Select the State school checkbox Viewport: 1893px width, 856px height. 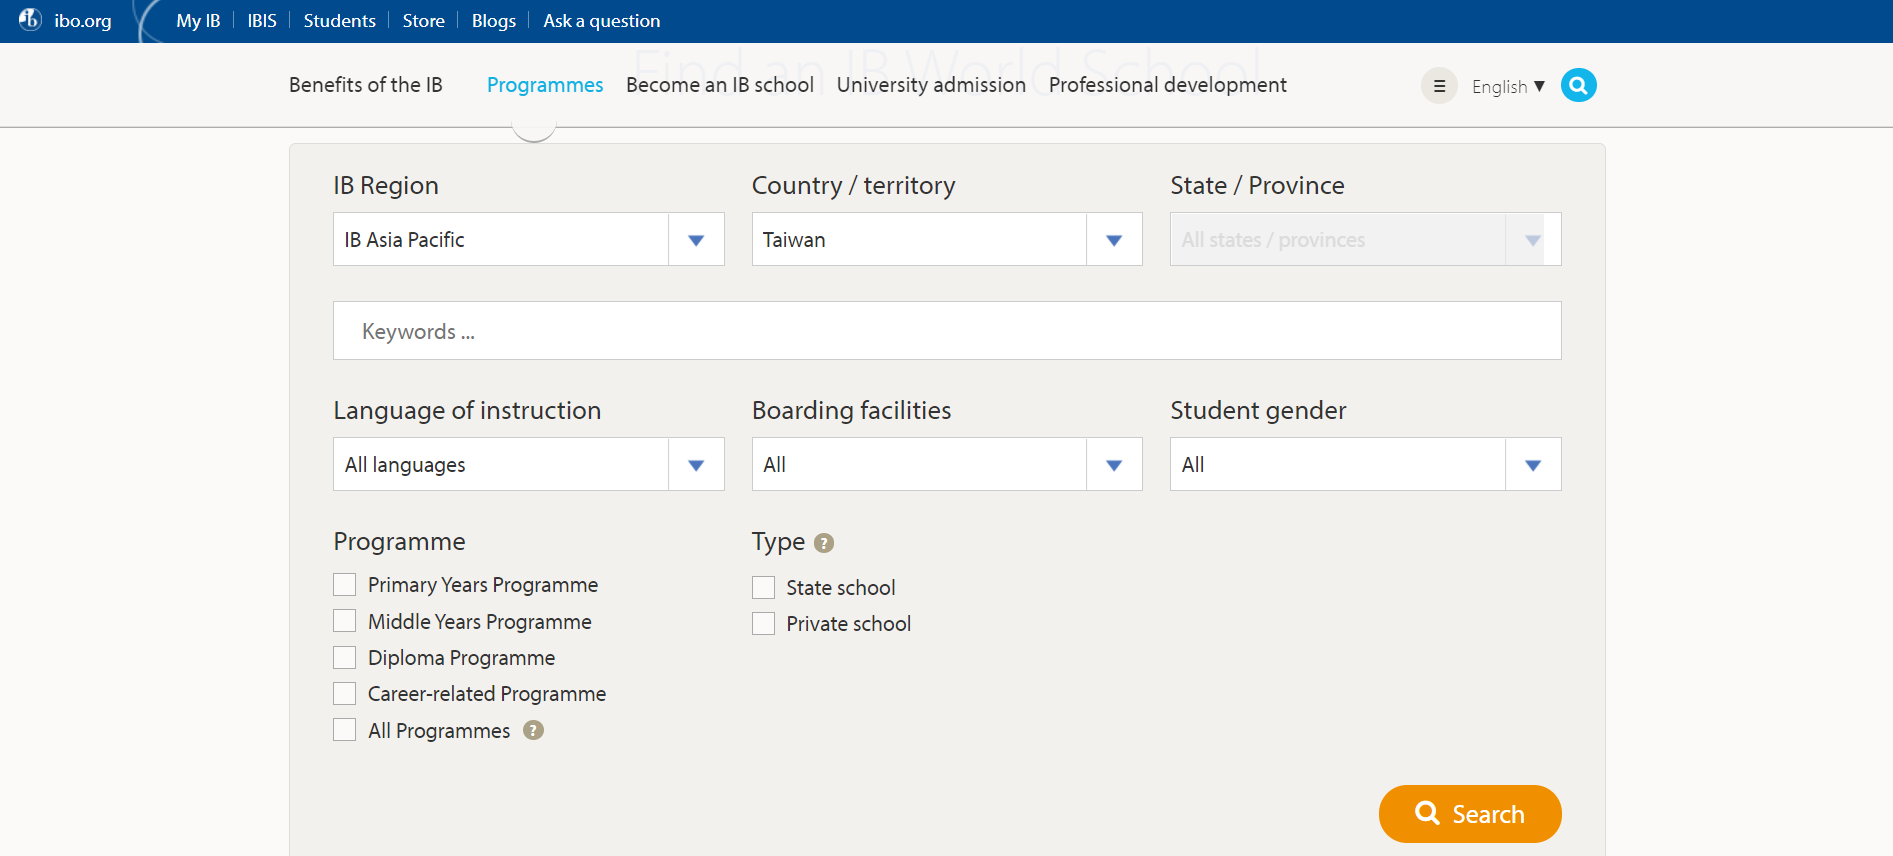click(764, 588)
